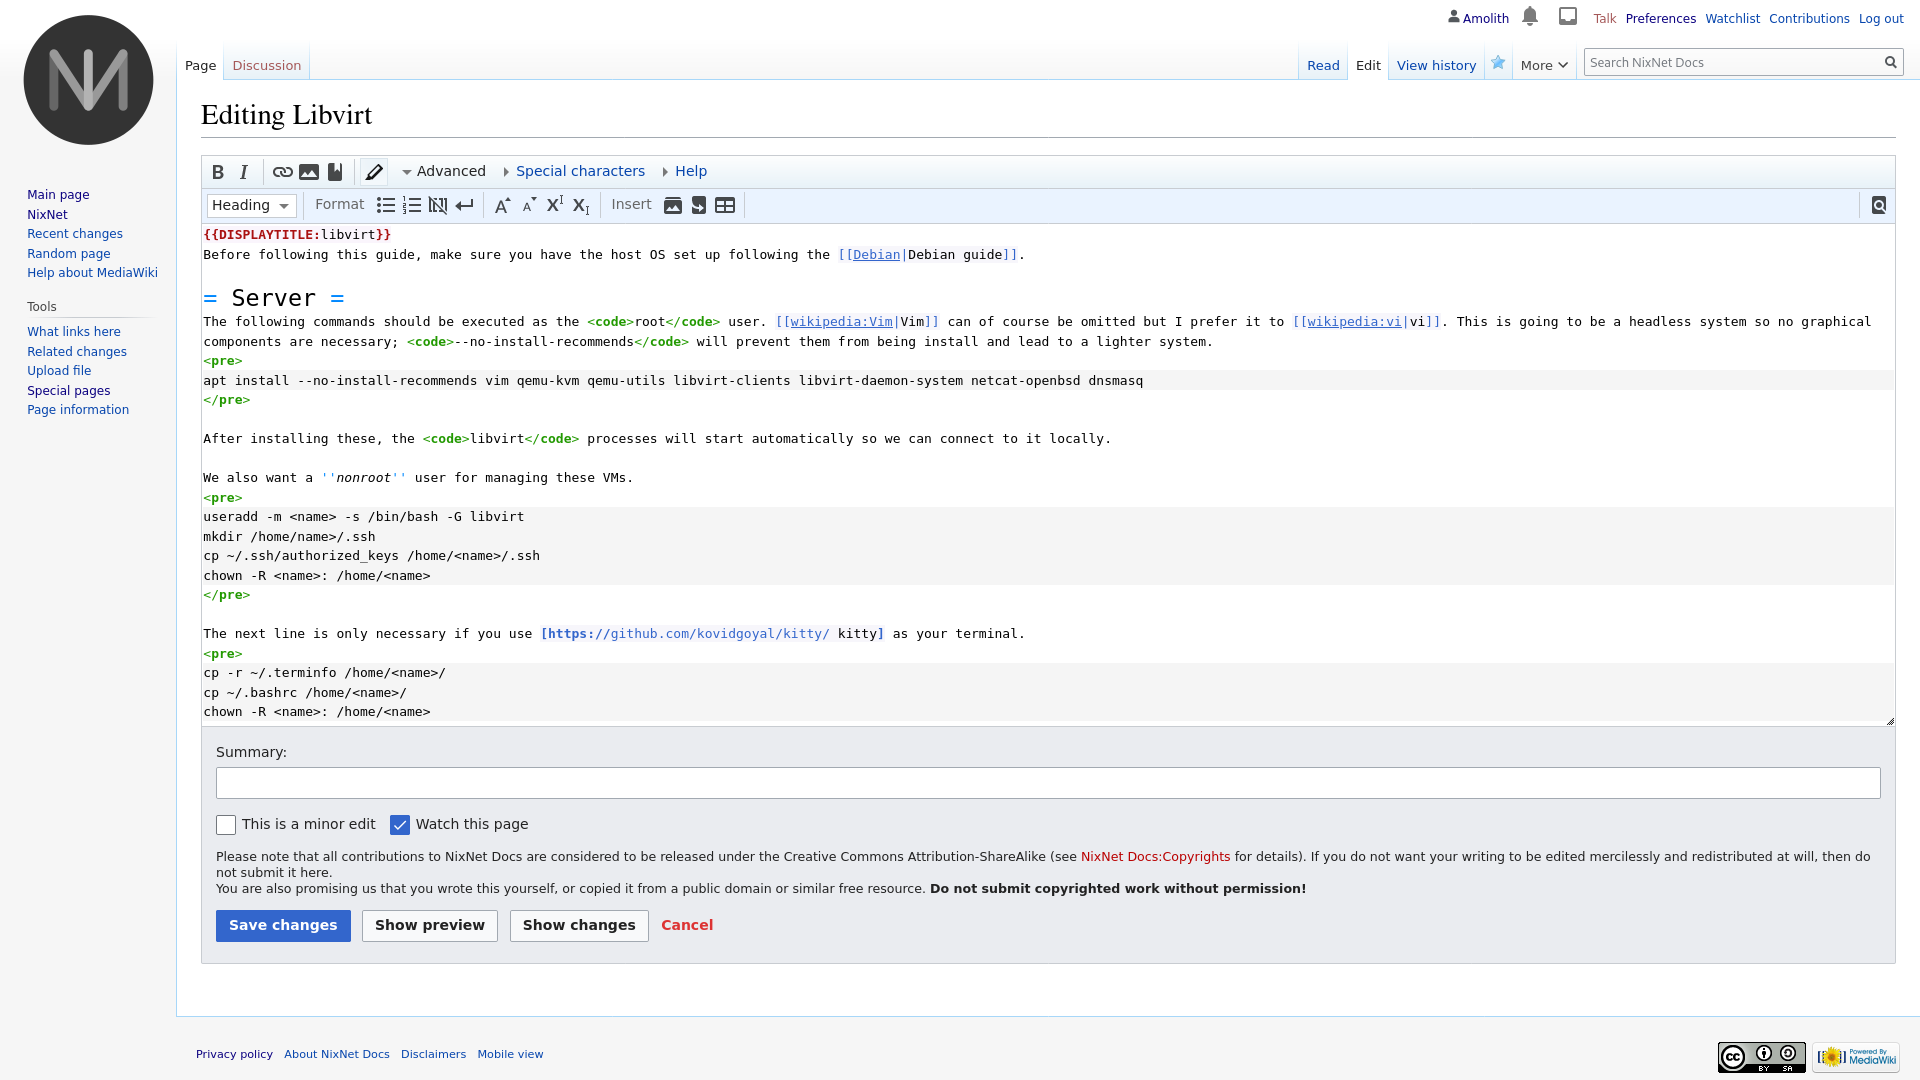Viewport: 1920px width, 1080px height.
Task: Insert a picture gallery
Action: click(x=673, y=205)
